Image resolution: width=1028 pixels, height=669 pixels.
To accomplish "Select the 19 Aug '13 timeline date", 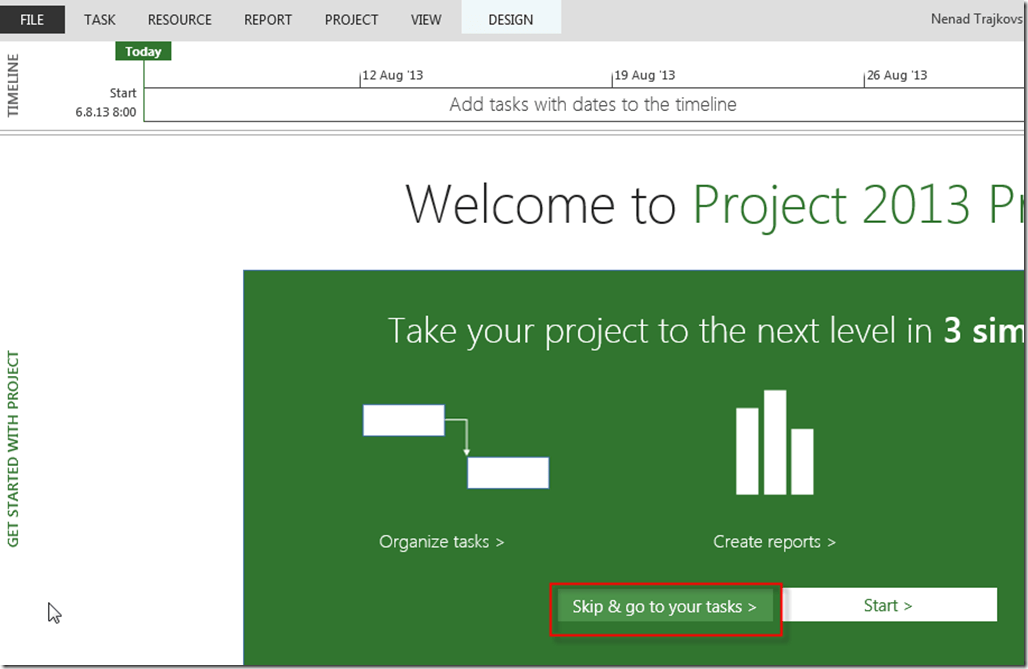I will [645, 75].
